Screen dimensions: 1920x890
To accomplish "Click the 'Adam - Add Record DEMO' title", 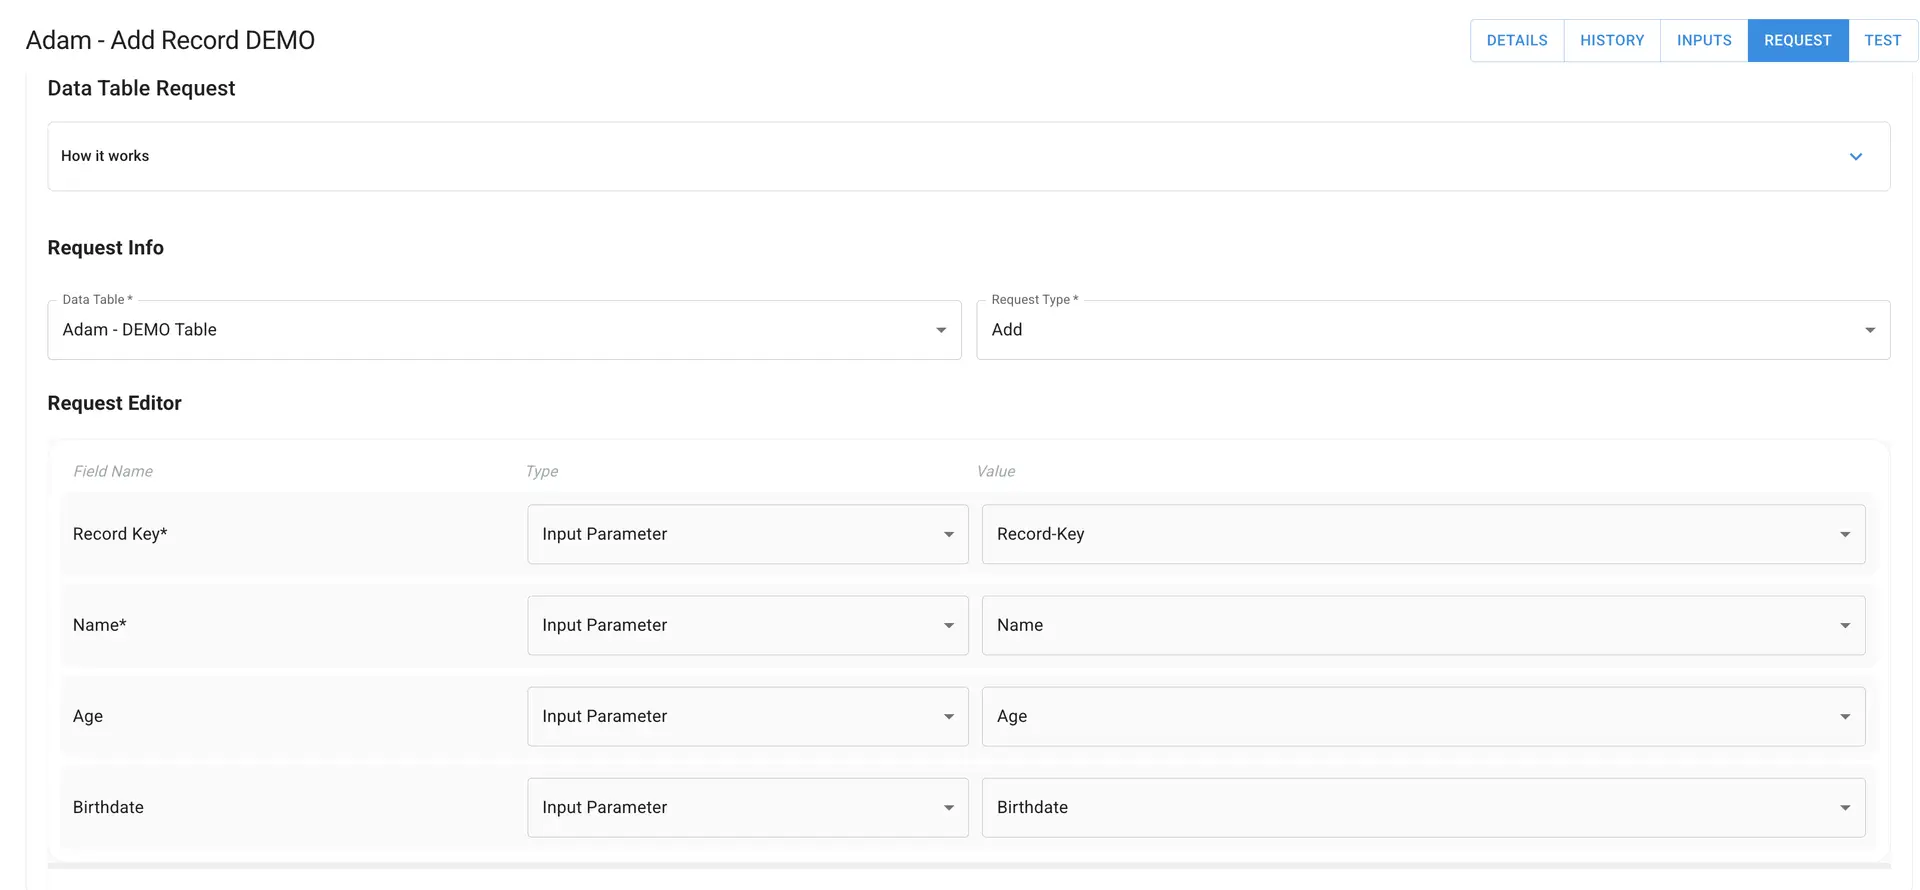I will pyautogui.click(x=170, y=41).
